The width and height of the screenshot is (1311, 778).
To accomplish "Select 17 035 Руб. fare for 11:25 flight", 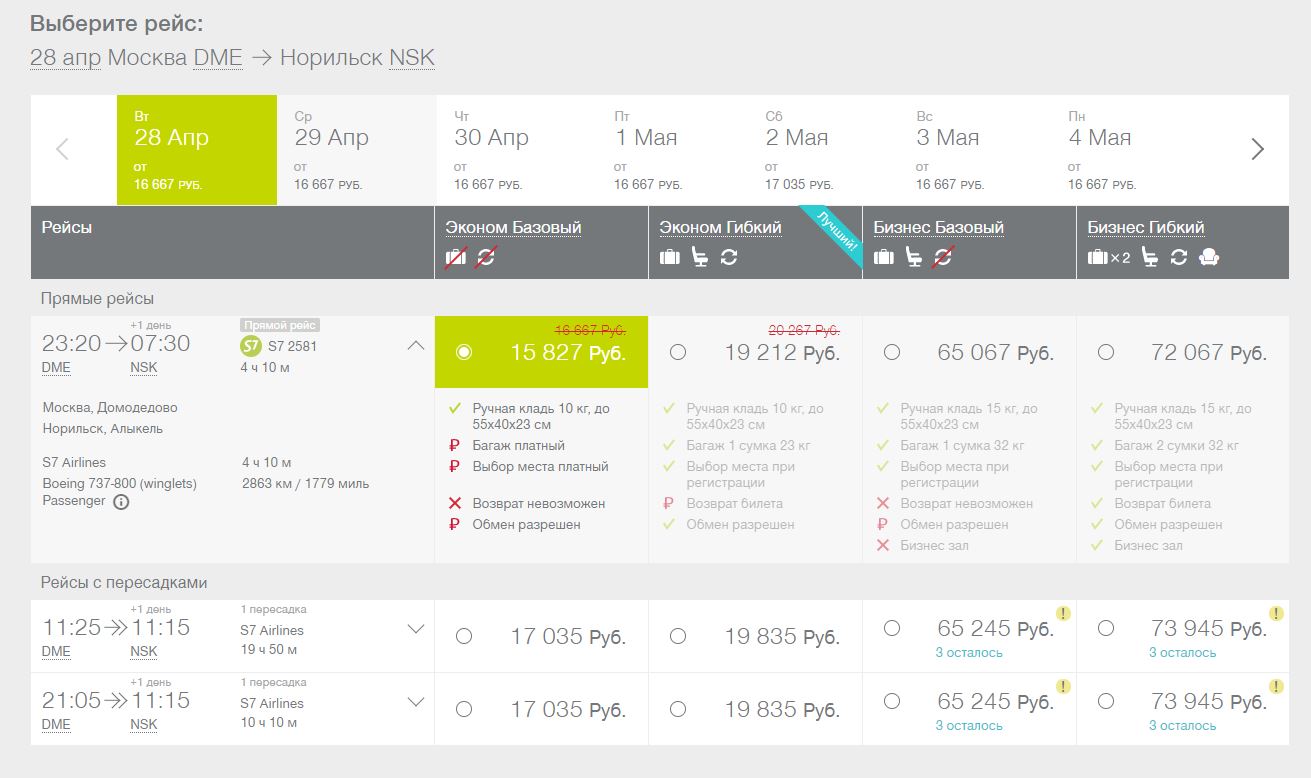I will pyautogui.click(x=463, y=636).
